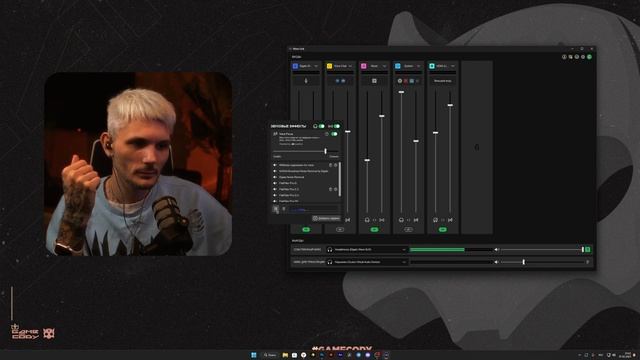Toggle the effects button under the Voice Chat channel
The image size is (640, 360).
tap(340, 230)
